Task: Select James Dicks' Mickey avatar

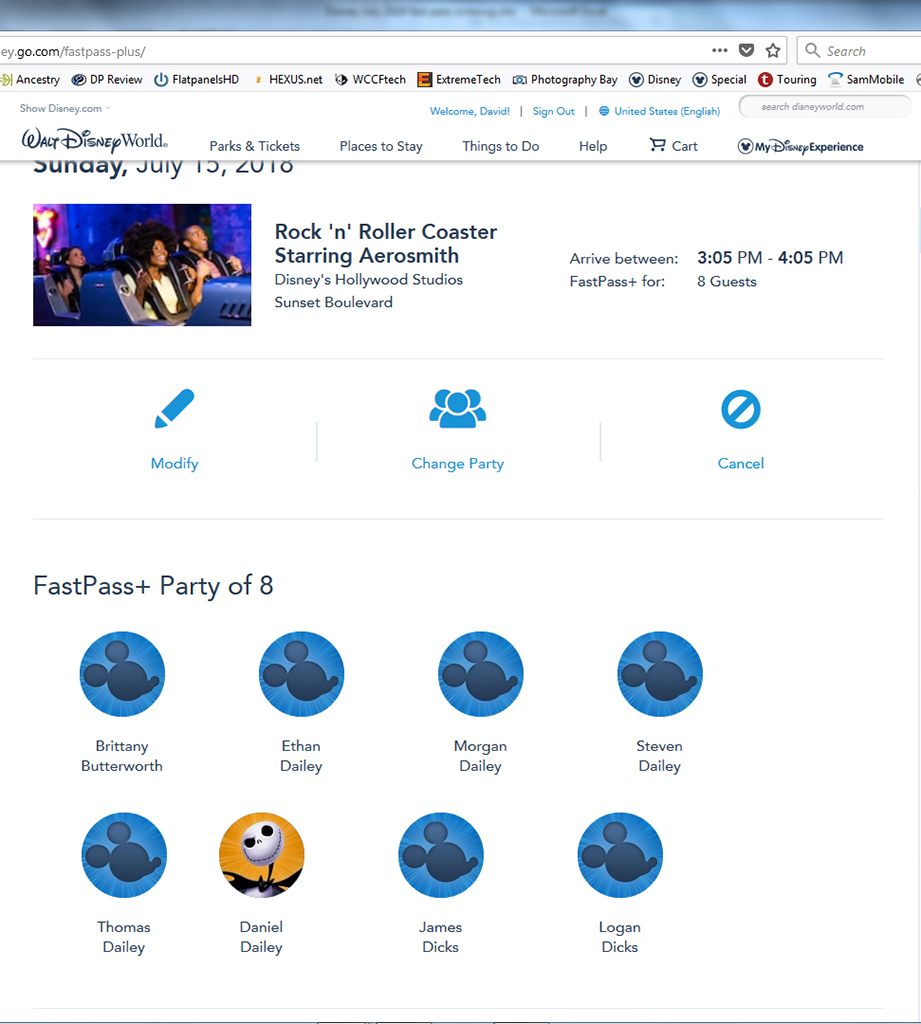Action: pyautogui.click(x=441, y=855)
